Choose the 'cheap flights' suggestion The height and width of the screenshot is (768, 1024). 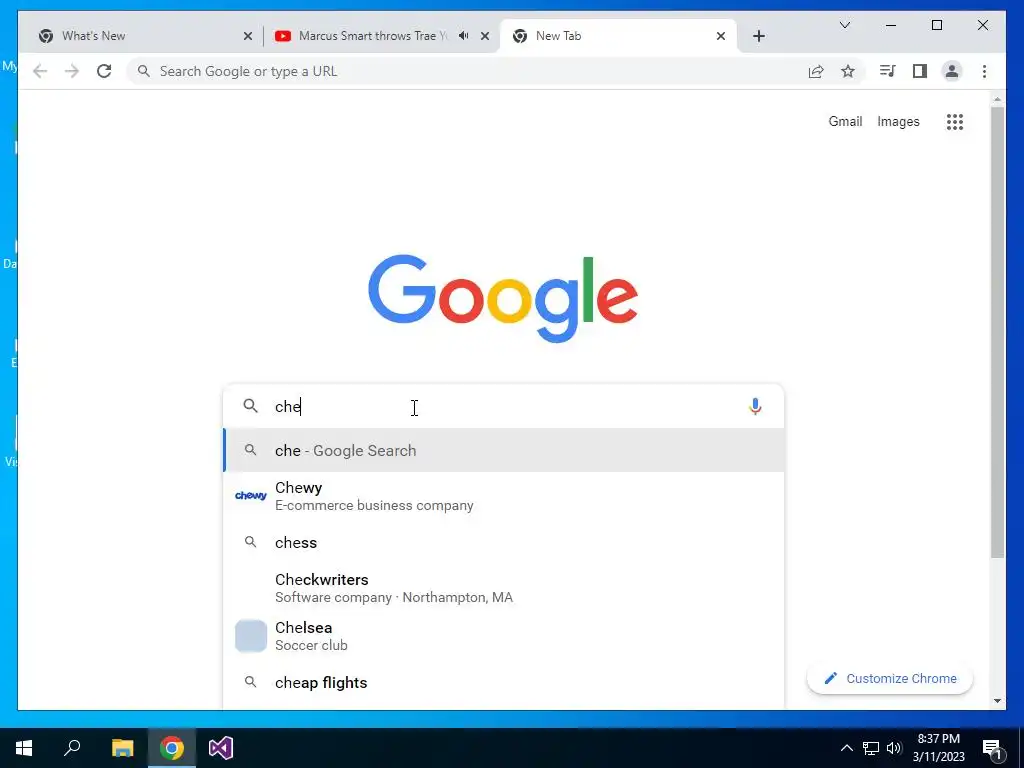(503, 683)
